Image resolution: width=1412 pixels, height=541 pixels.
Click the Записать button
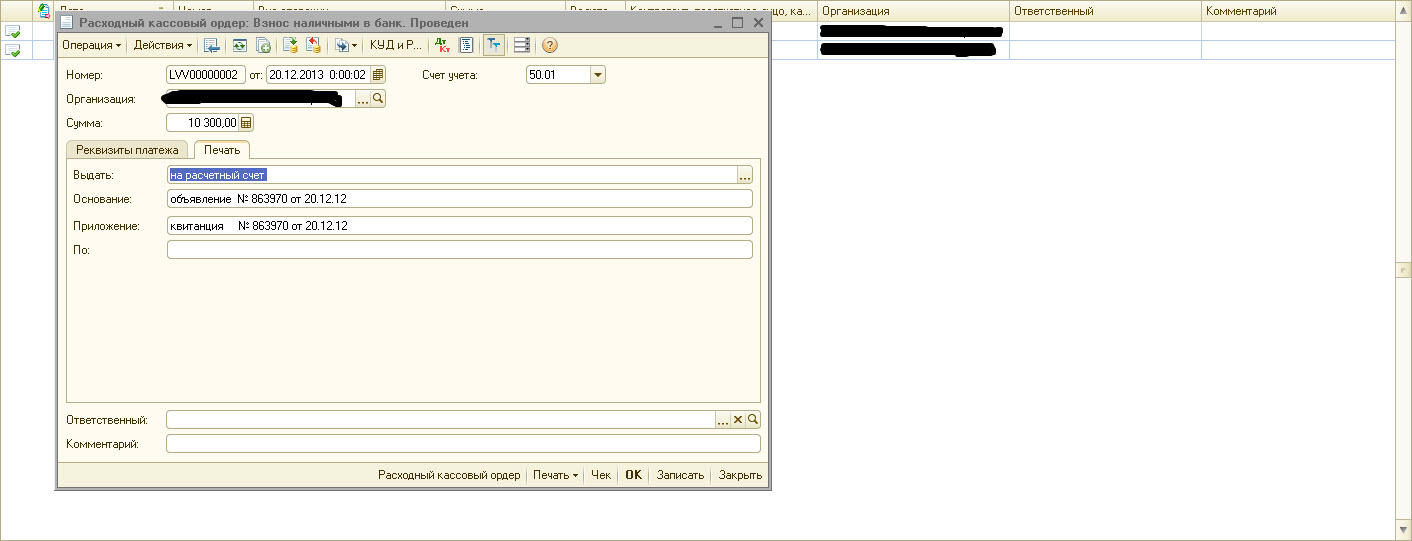pyautogui.click(x=680, y=475)
